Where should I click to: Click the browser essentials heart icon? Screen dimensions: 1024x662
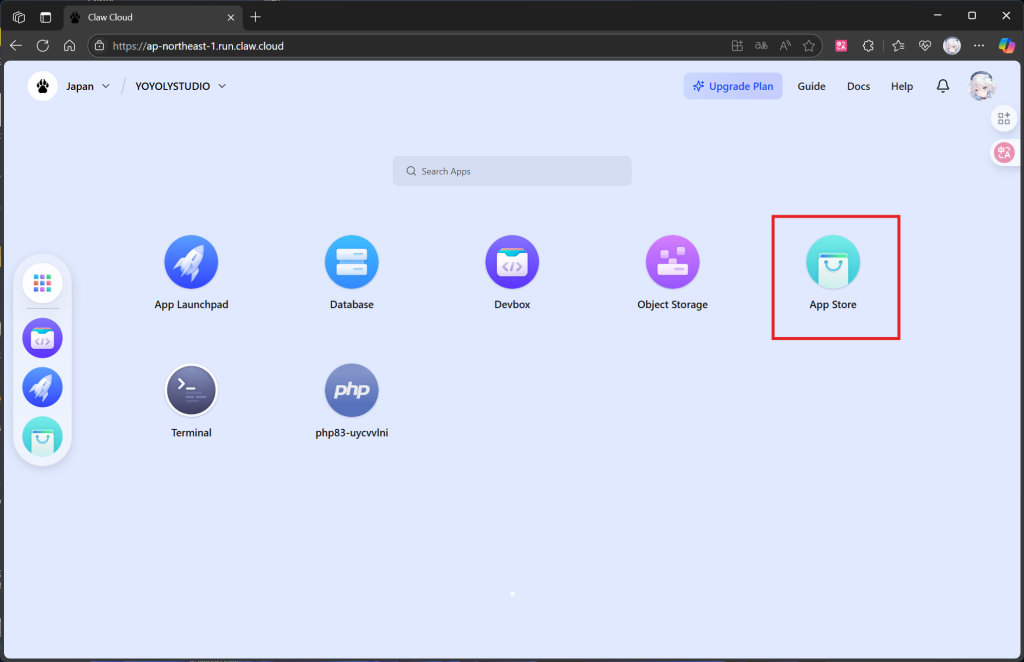click(x=925, y=46)
